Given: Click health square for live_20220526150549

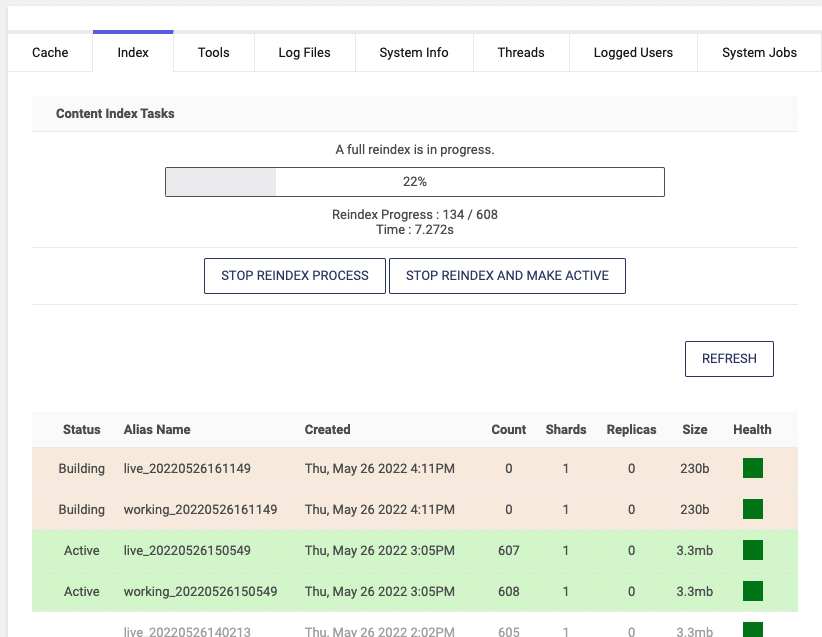Looking at the screenshot, I should 752,550.
